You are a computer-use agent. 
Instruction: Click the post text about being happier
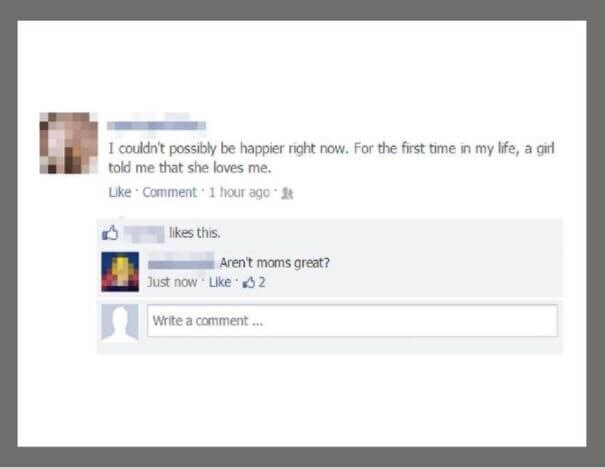(x=331, y=158)
